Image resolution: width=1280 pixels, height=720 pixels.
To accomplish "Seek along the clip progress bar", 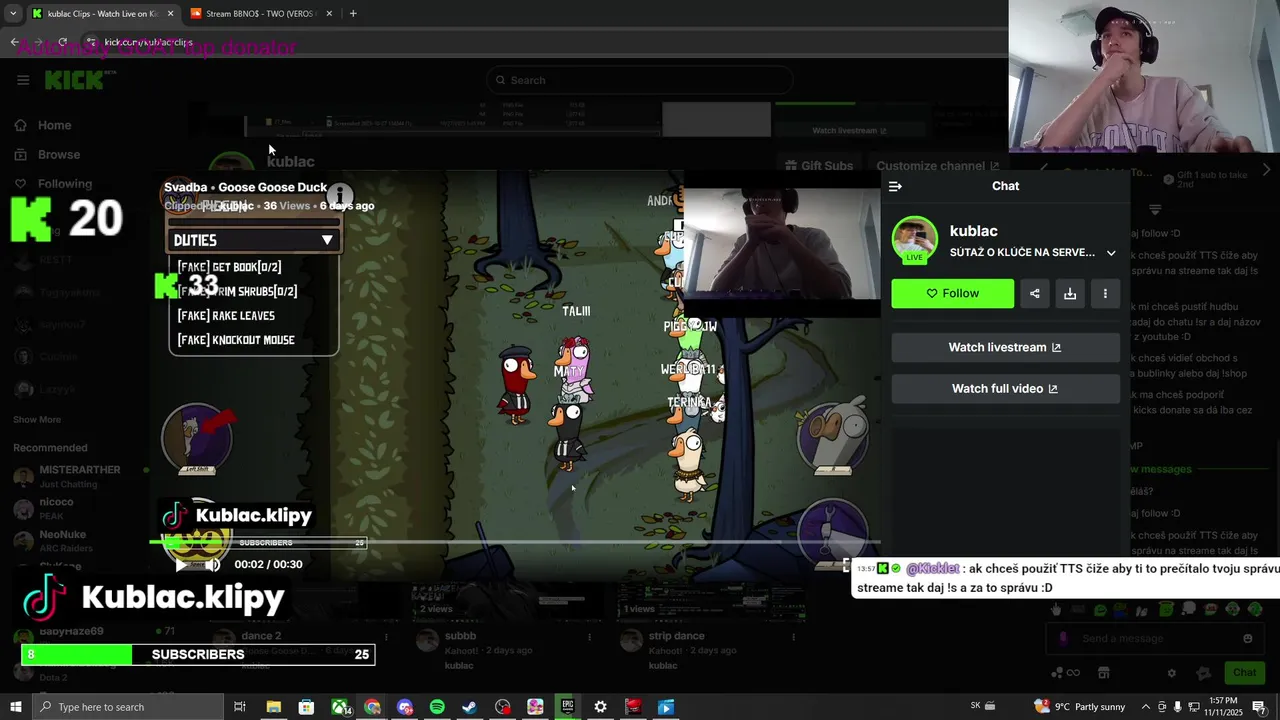I will point(515,543).
